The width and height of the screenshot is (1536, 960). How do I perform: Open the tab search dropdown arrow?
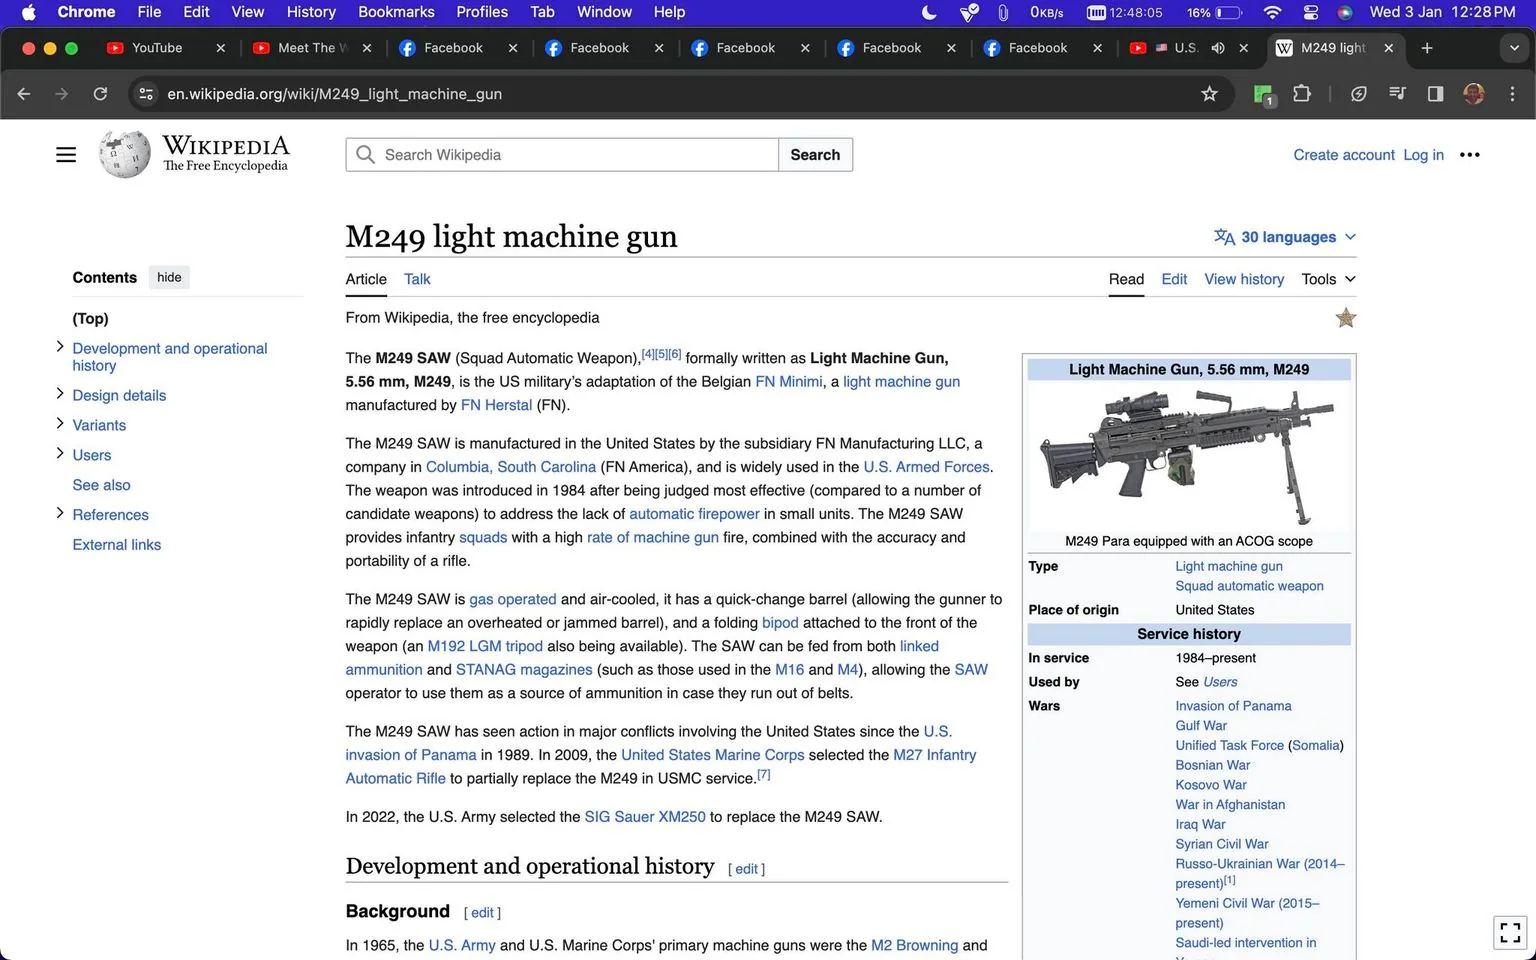pos(1514,48)
